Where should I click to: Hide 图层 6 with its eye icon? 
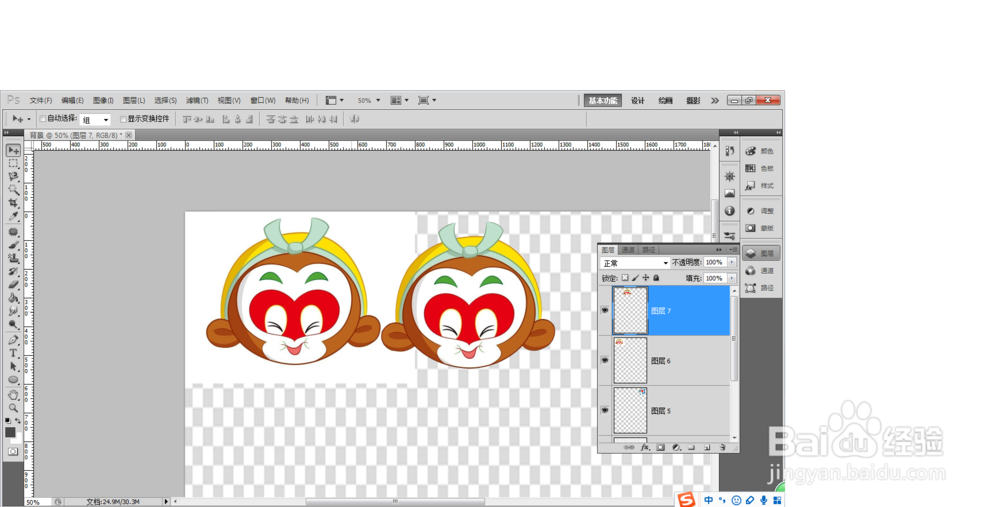point(605,360)
